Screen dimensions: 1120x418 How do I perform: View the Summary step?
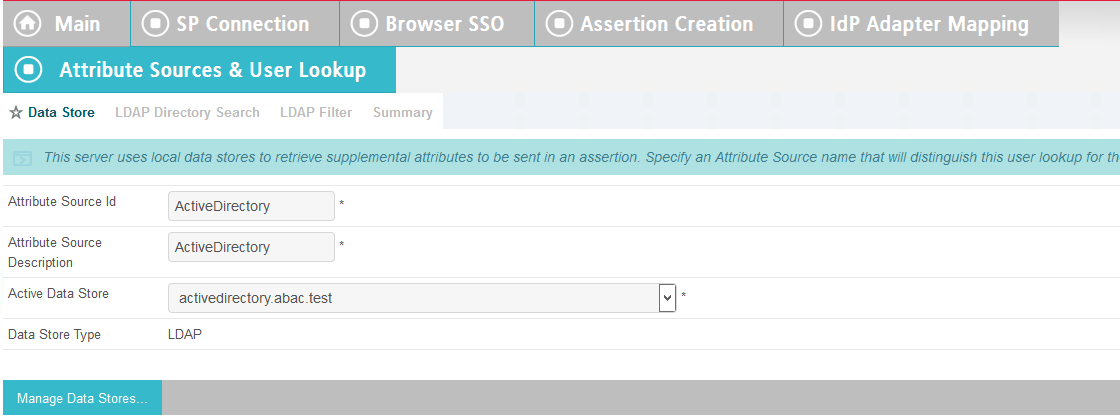[403, 112]
